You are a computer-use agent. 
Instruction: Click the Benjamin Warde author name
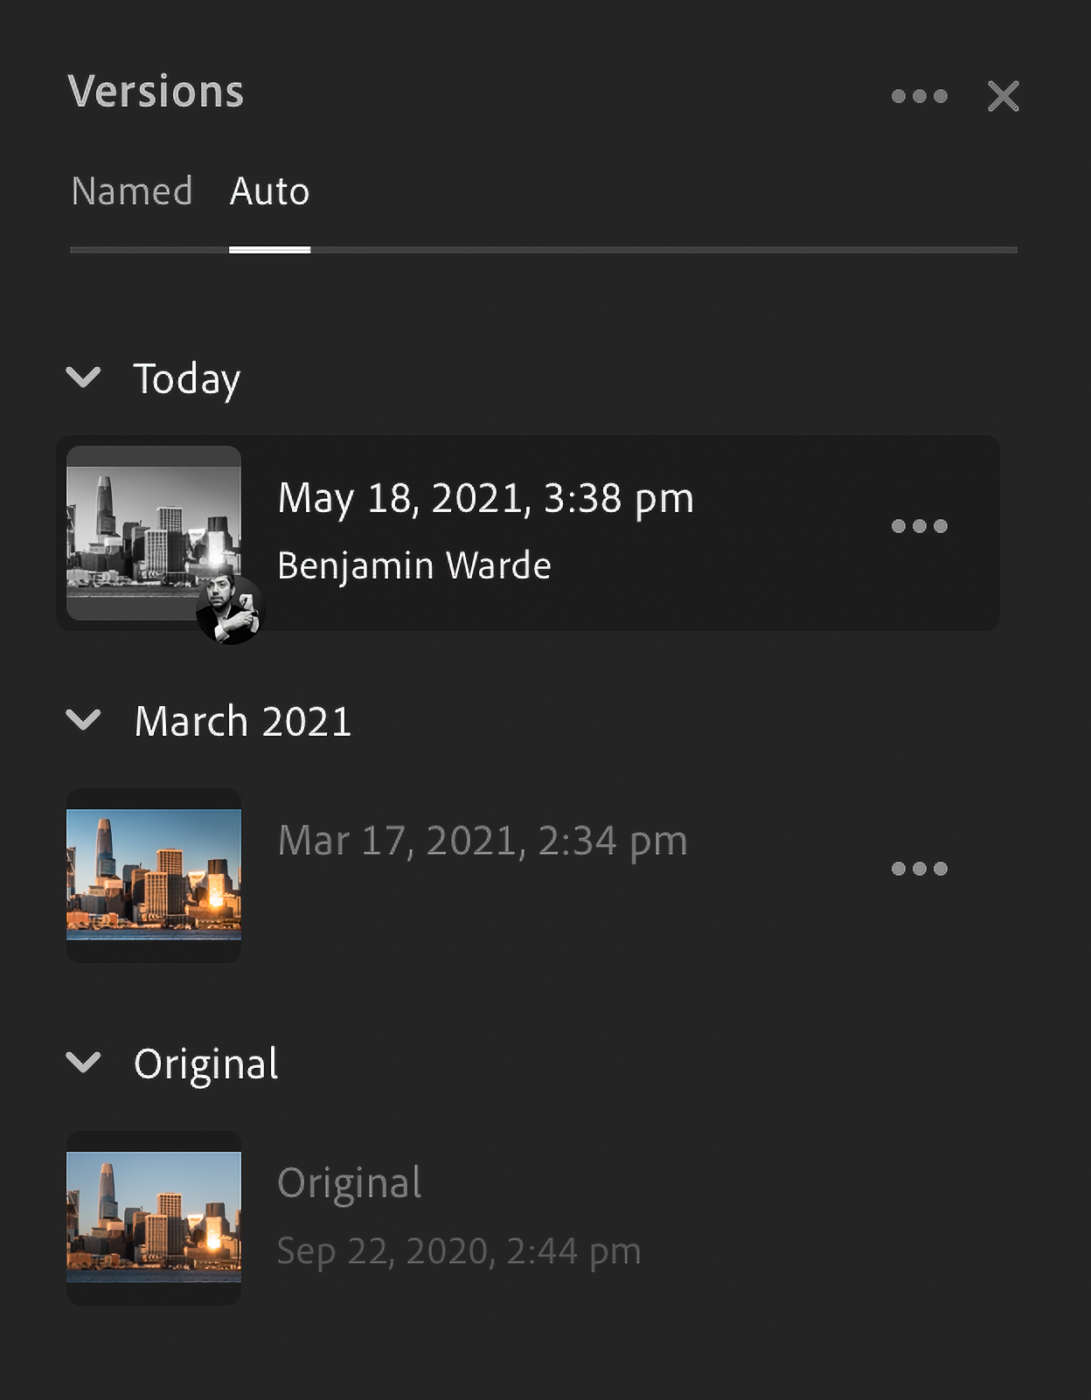(414, 566)
